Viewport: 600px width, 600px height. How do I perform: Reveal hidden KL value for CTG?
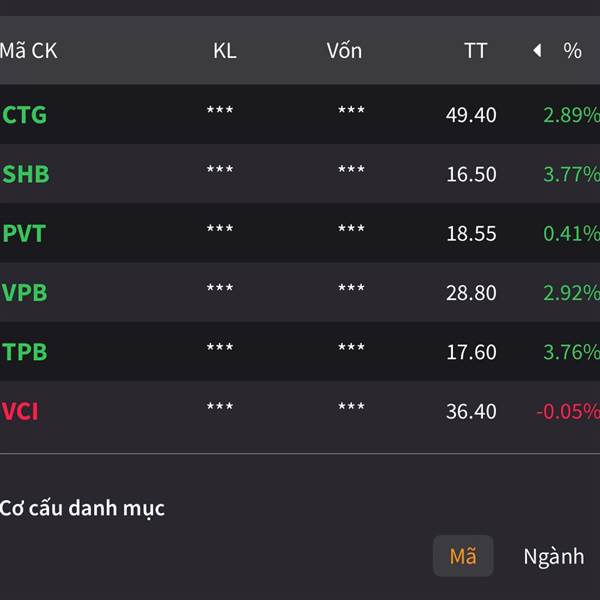[x=220, y=112]
